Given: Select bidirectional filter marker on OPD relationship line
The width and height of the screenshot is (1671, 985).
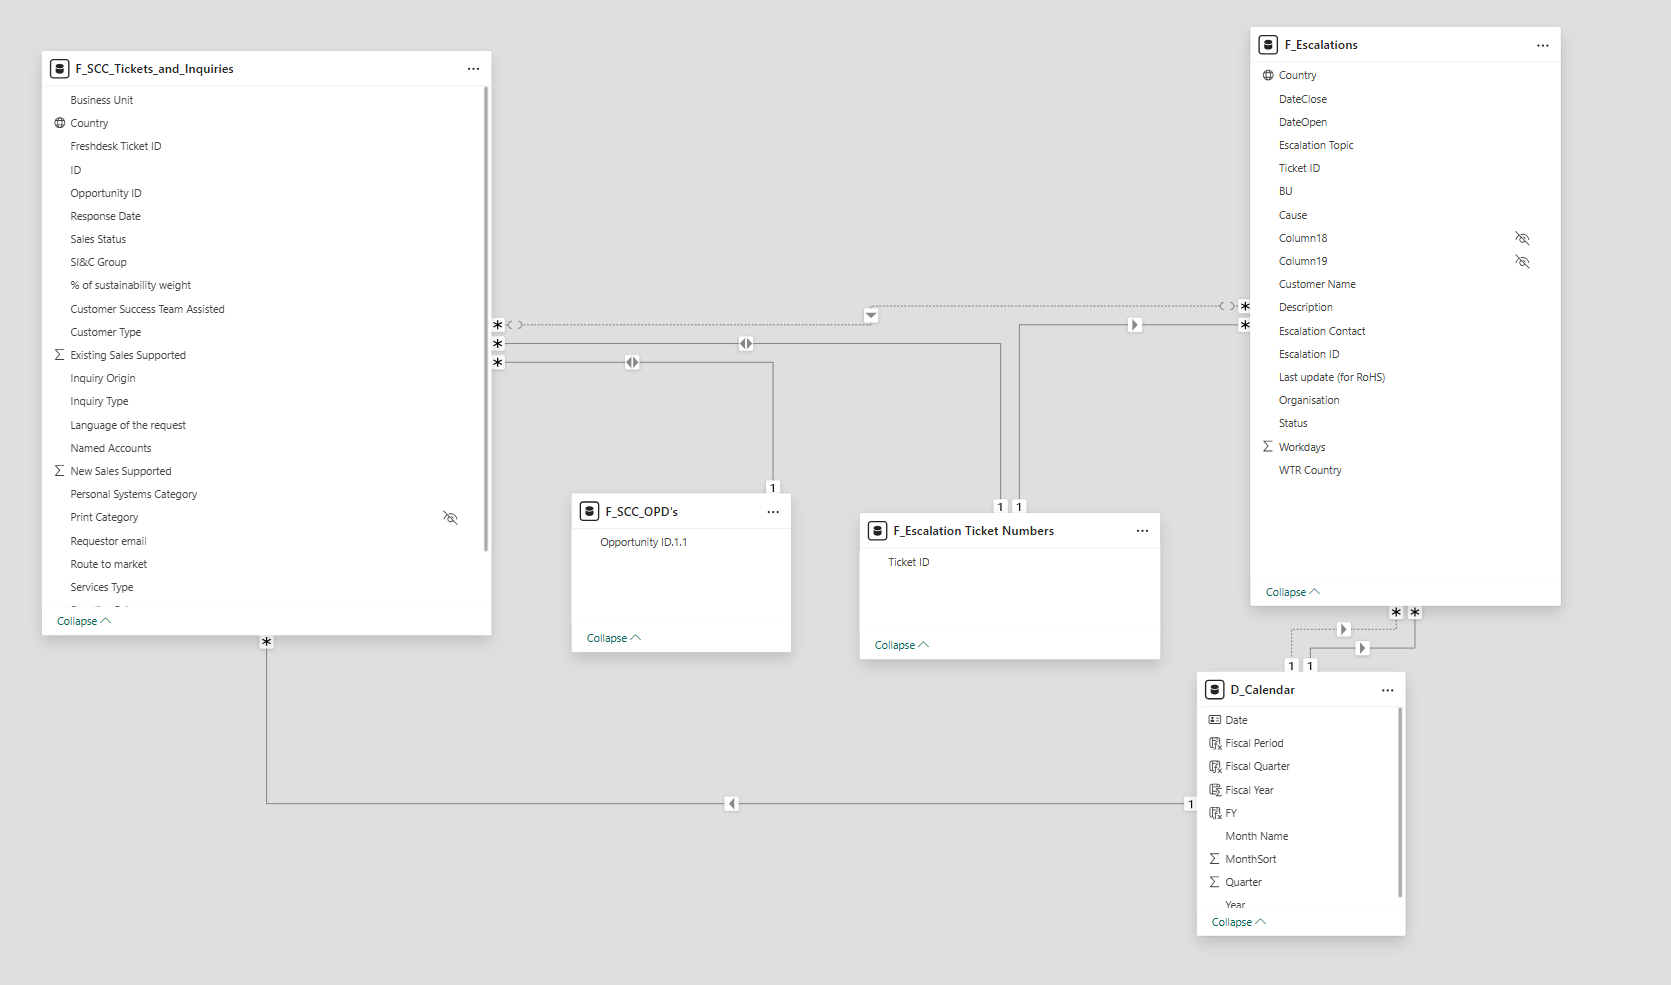Looking at the screenshot, I should pyautogui.click(x=632, y=362).
